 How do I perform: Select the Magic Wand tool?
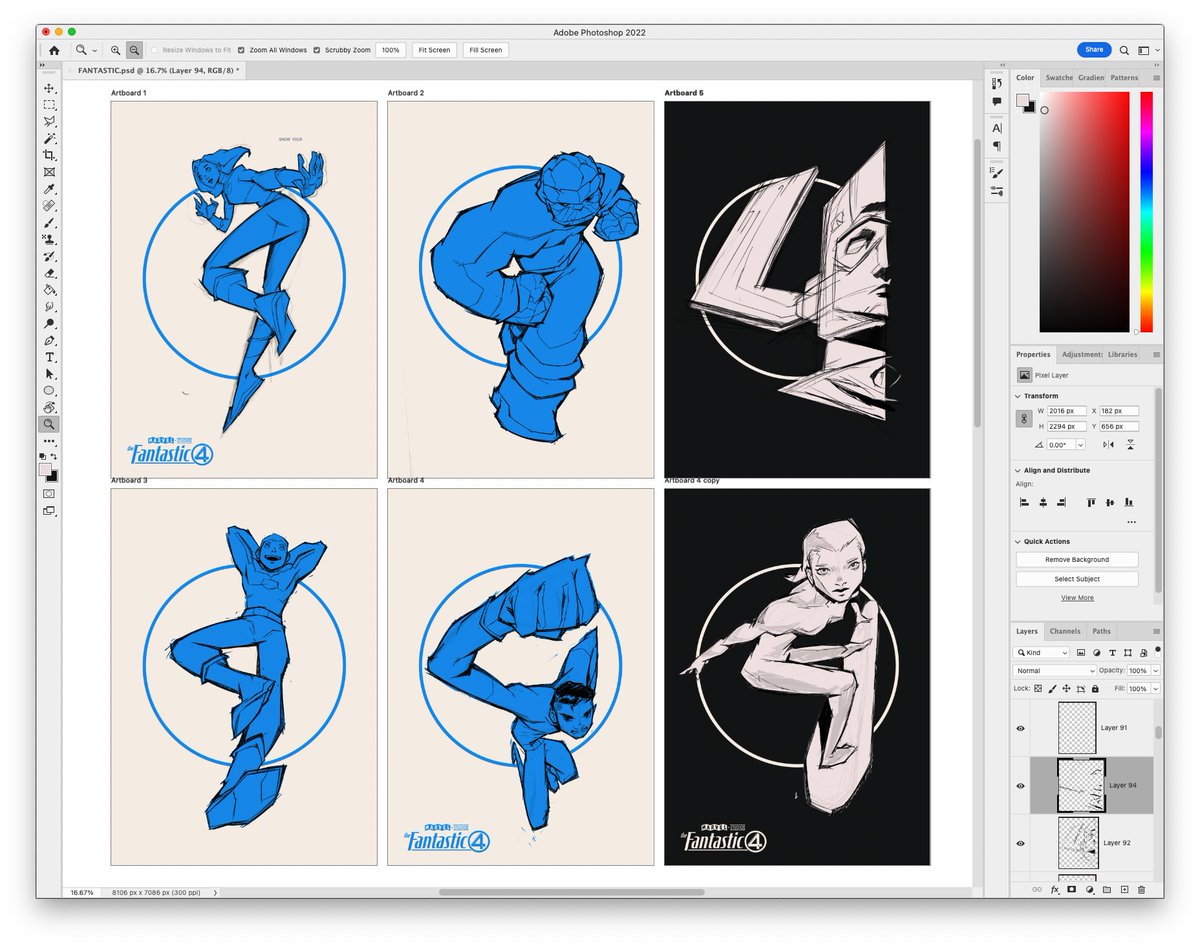49,138
